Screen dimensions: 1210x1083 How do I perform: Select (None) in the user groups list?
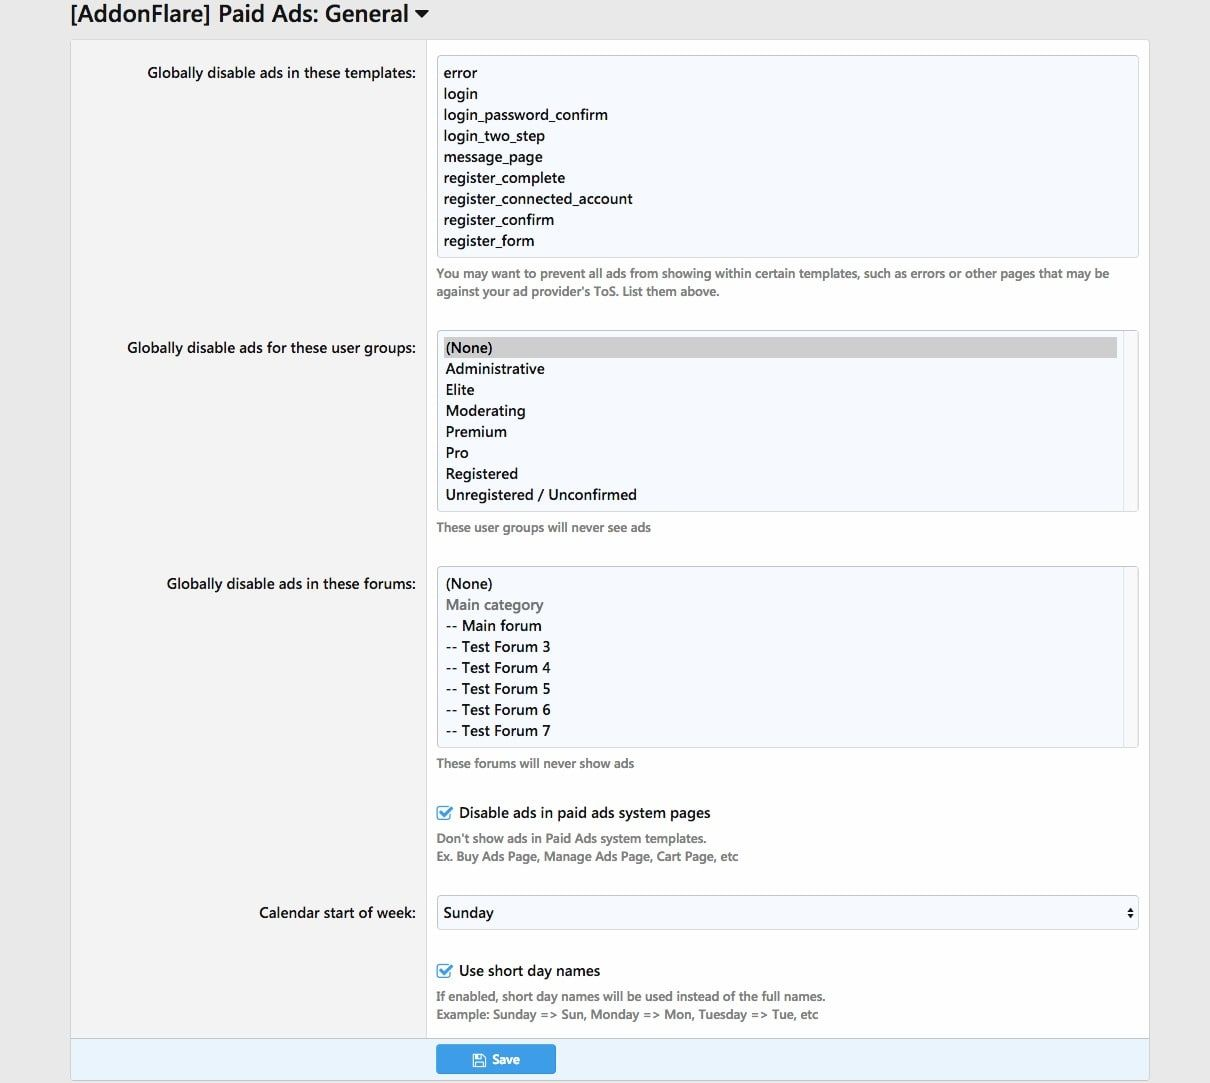pos(469,348)
